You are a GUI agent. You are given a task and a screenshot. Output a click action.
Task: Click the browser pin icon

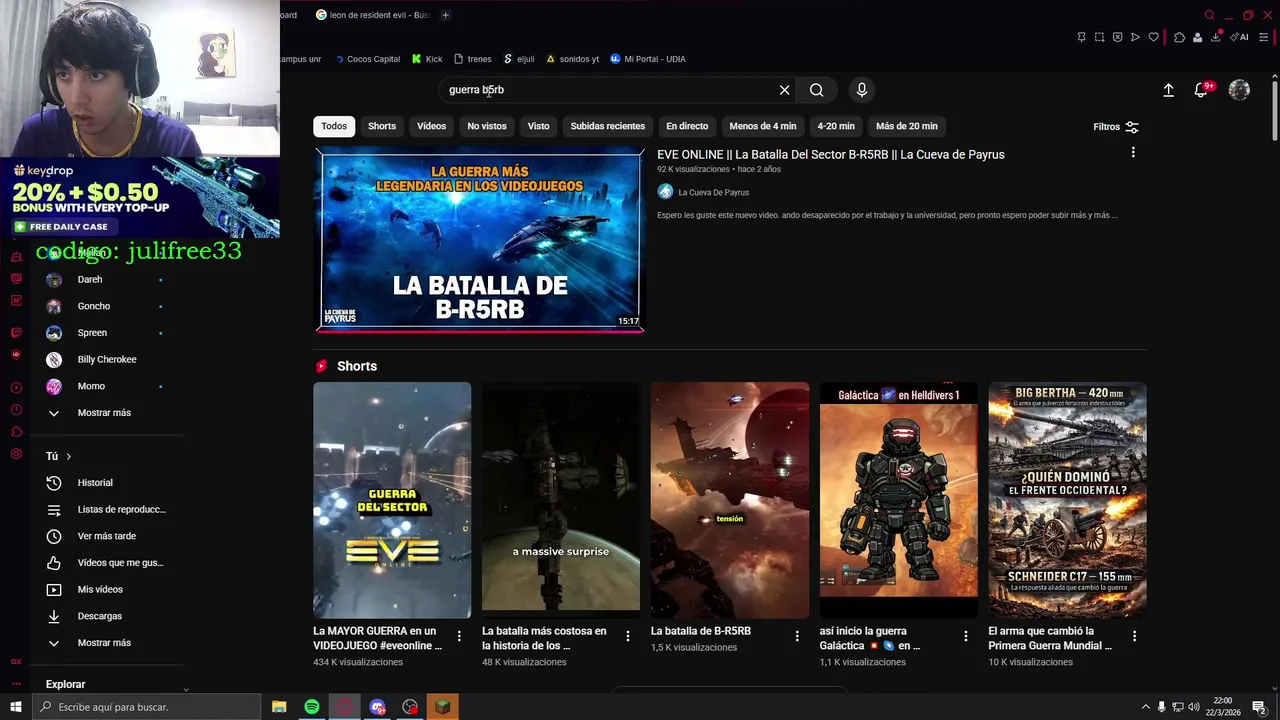pyautogui.click(x=1081, y=37)
